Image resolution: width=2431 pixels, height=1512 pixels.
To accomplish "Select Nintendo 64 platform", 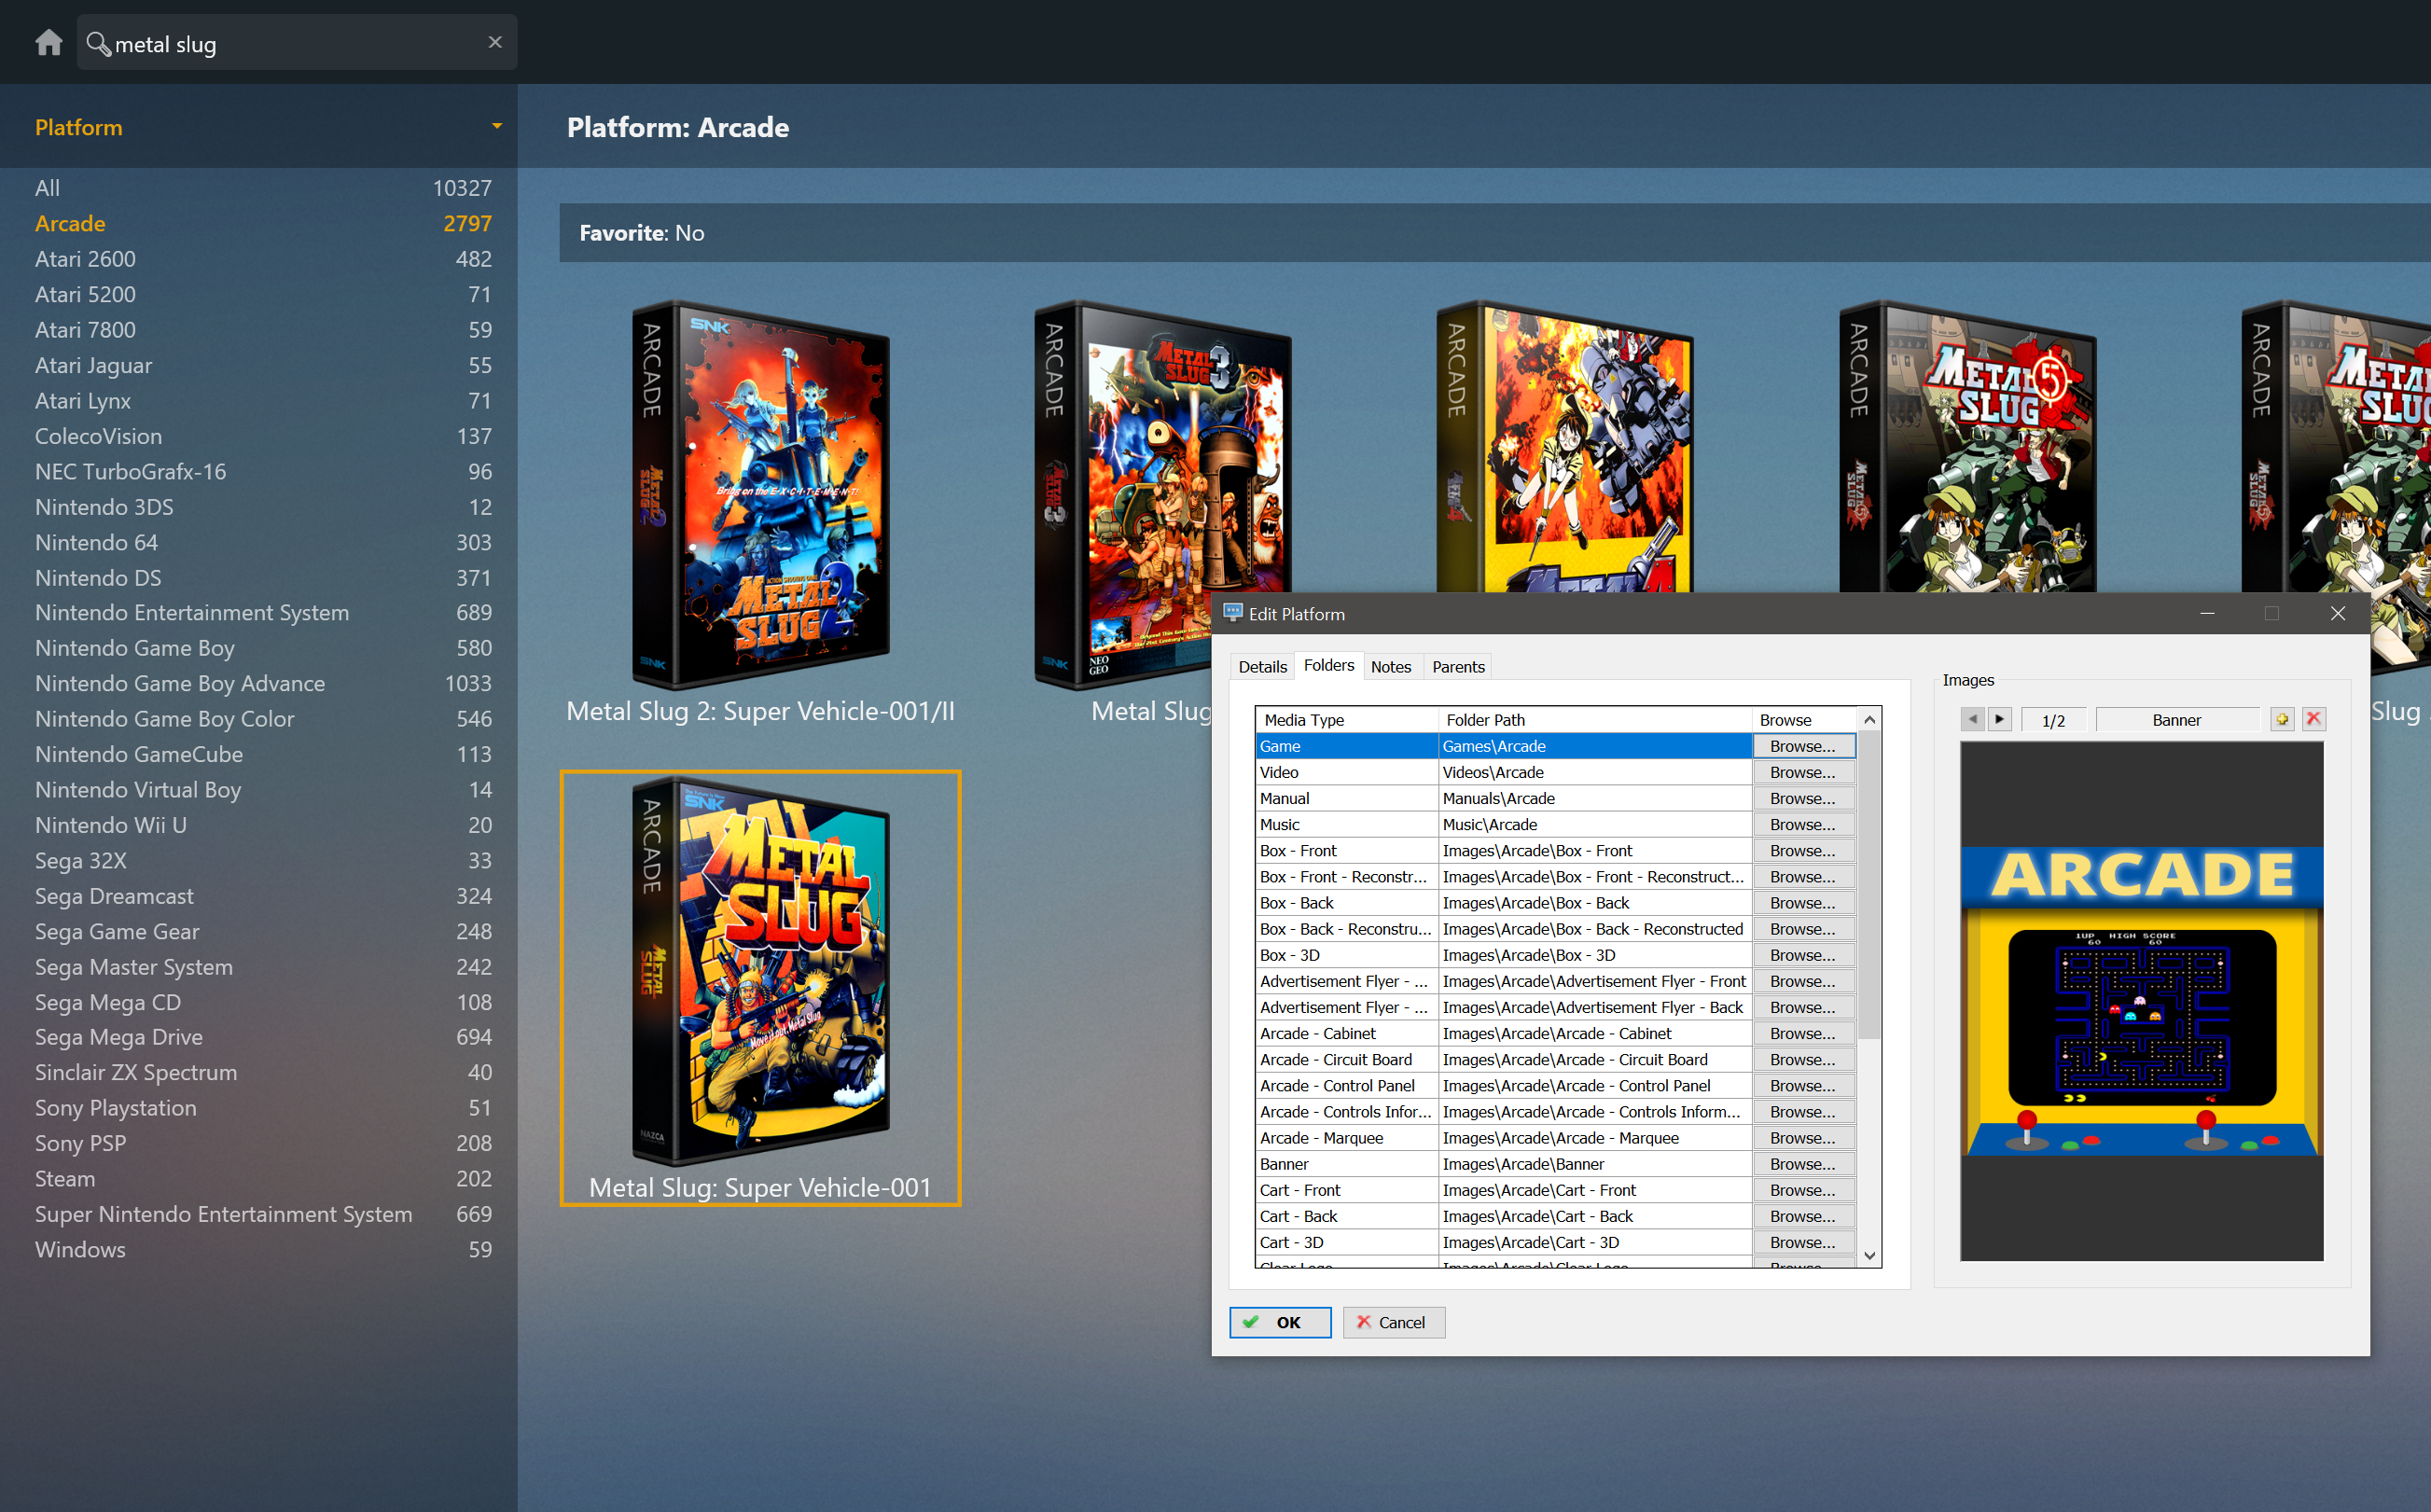I will (x=263, y=542).
